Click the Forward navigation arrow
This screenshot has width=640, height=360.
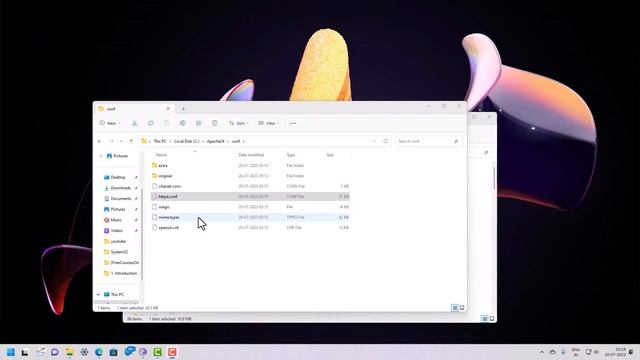tap(111, 141)
